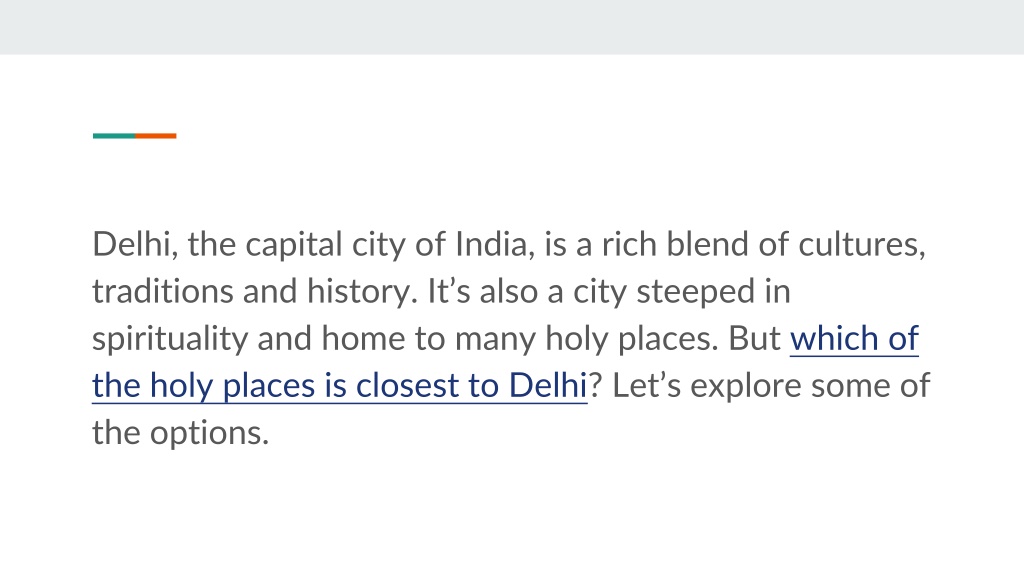Click the words 'the options.' on last line
Viewport: 1024px width, 576px height.
(x=180, y=434)
